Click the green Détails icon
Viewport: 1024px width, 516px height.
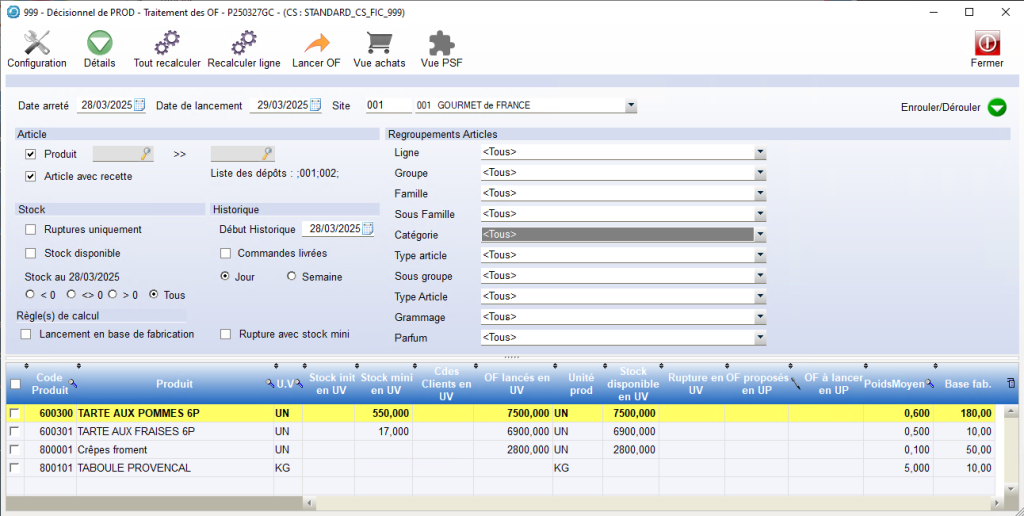pos(99,44)
